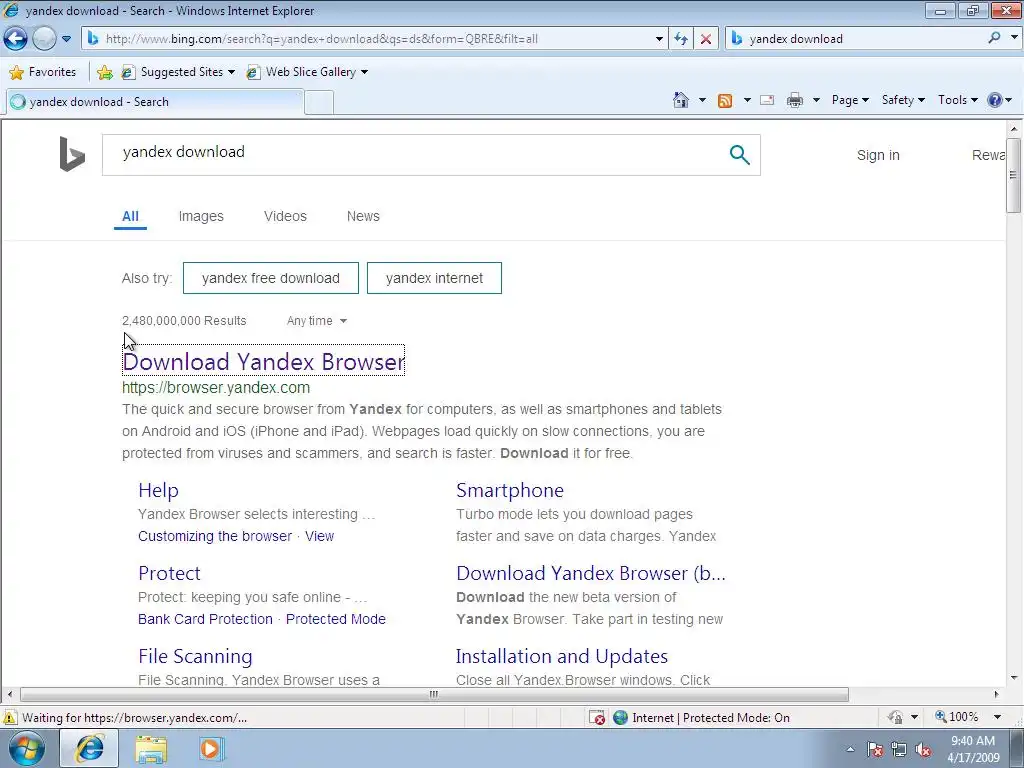Click the View link under Help
The height and width of the screenshot is (768, 1024).
(319, 536)
